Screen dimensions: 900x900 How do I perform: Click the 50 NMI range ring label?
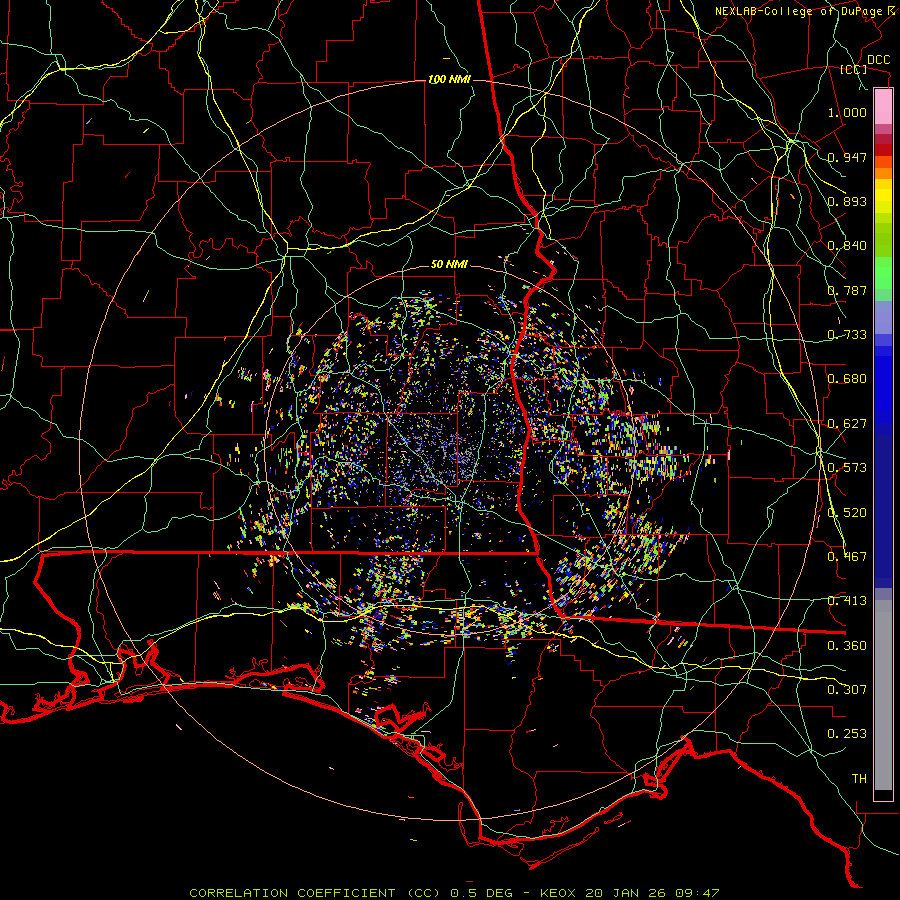point(449,264)
